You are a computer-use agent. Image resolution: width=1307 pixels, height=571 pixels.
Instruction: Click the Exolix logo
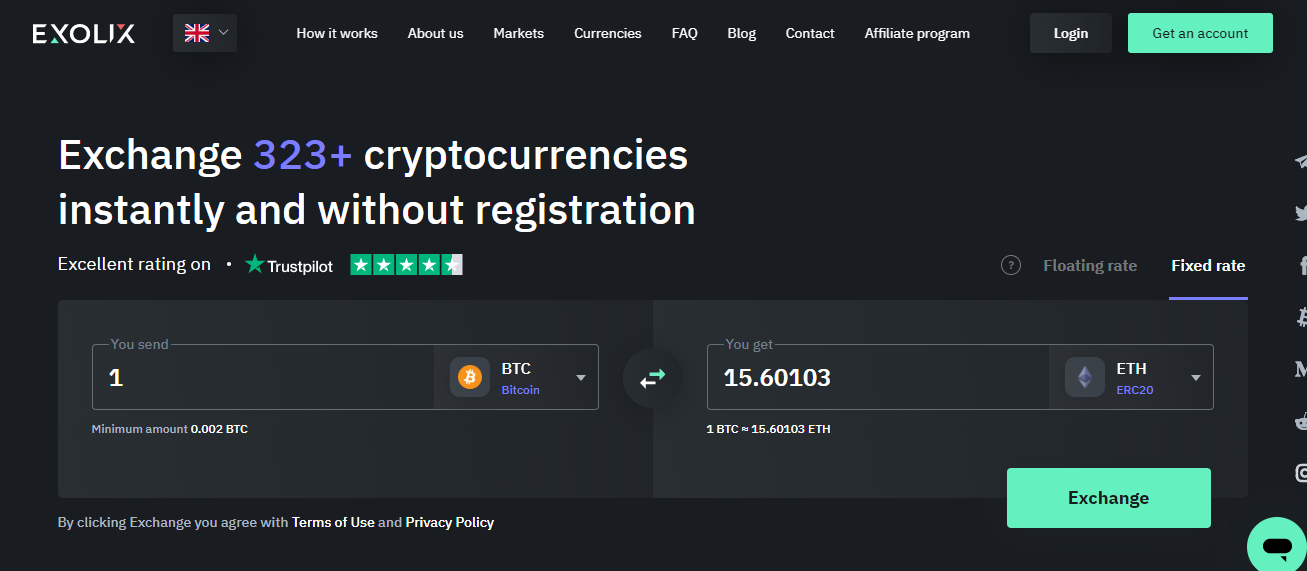(x=83, y=33)
